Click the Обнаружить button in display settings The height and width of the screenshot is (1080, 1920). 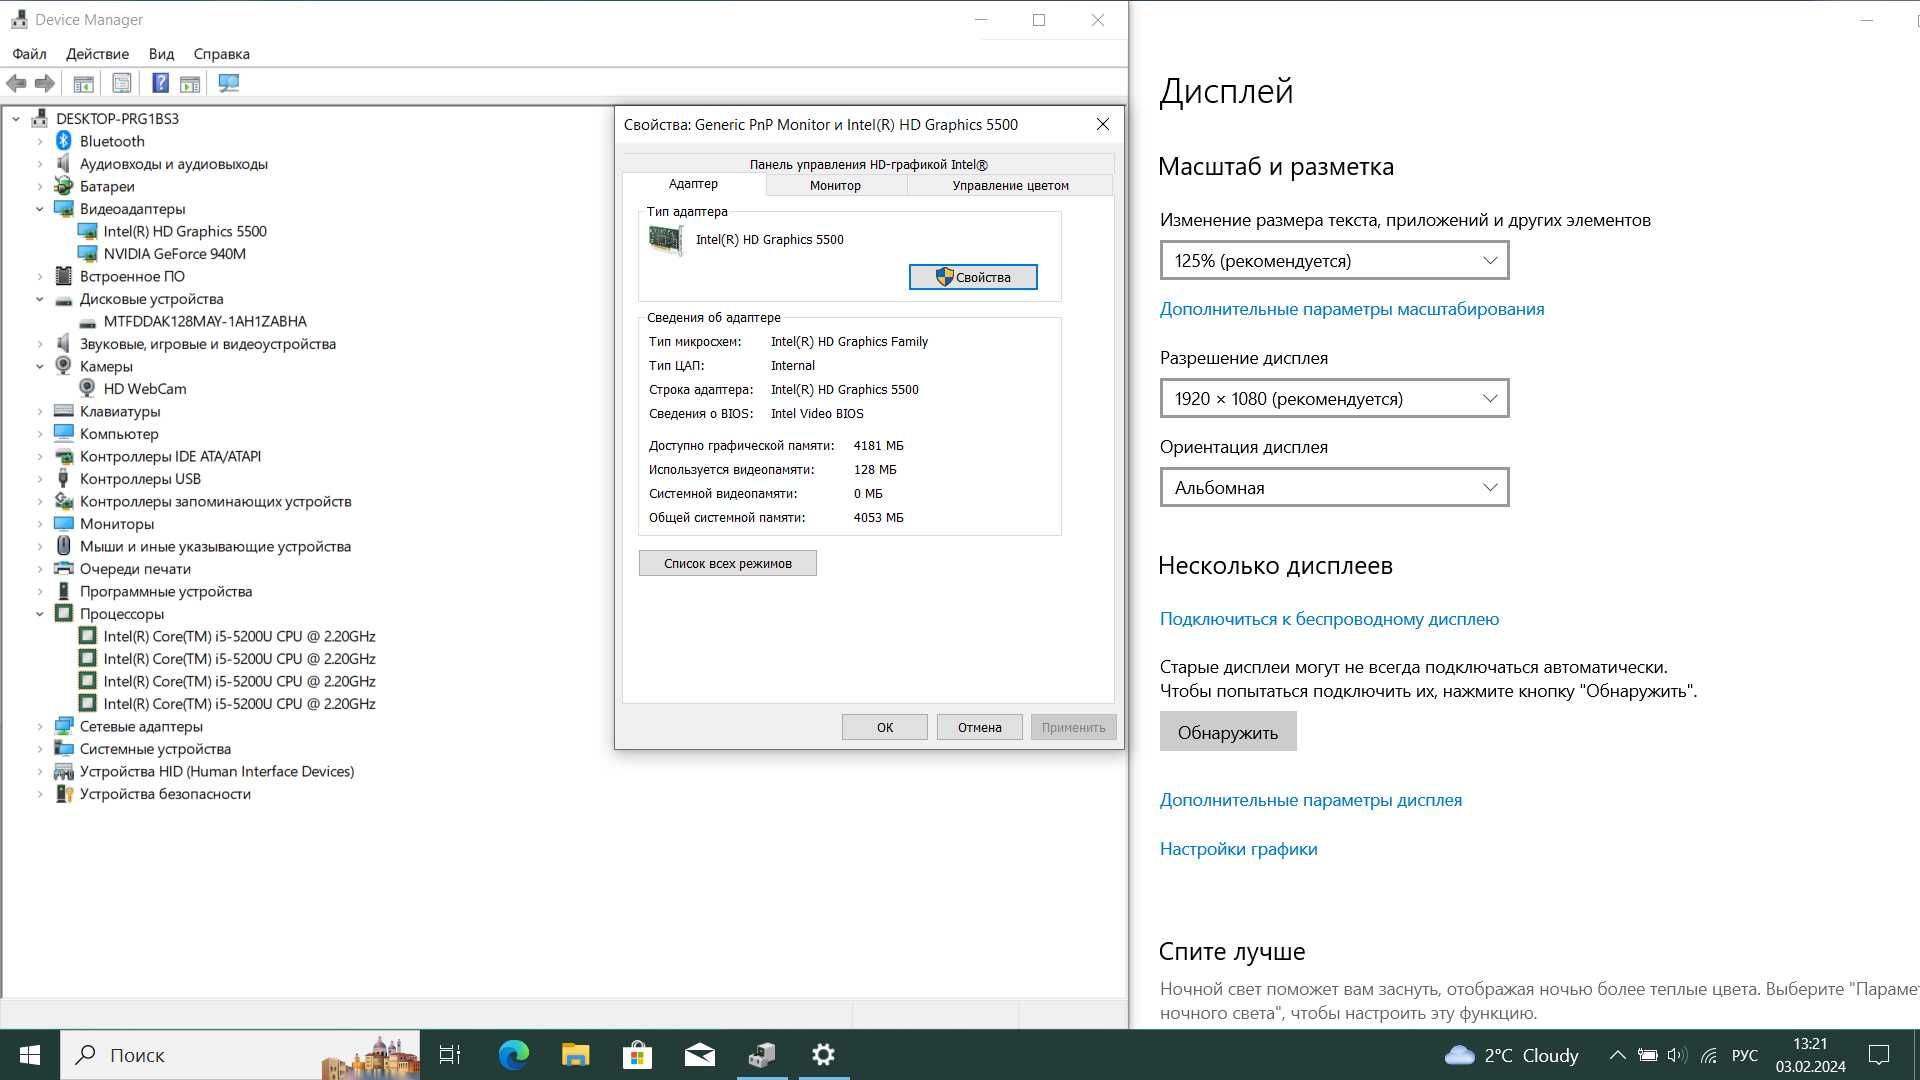pyautogui.click(x=1227, y=732)
